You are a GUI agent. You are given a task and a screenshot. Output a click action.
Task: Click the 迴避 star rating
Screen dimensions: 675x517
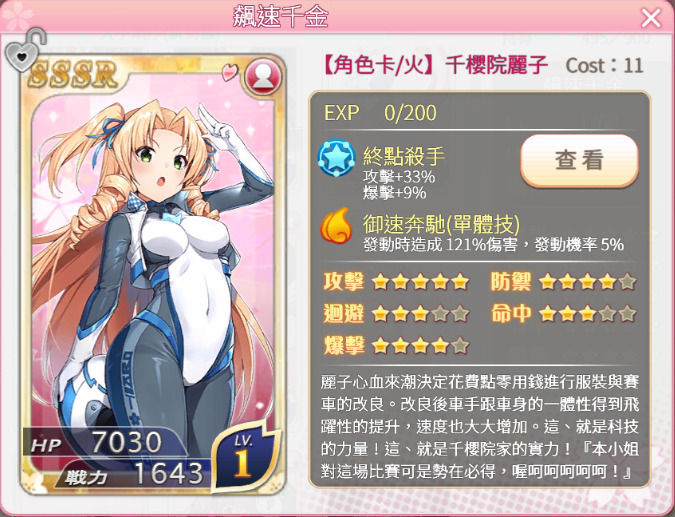(x=420, y=314)
